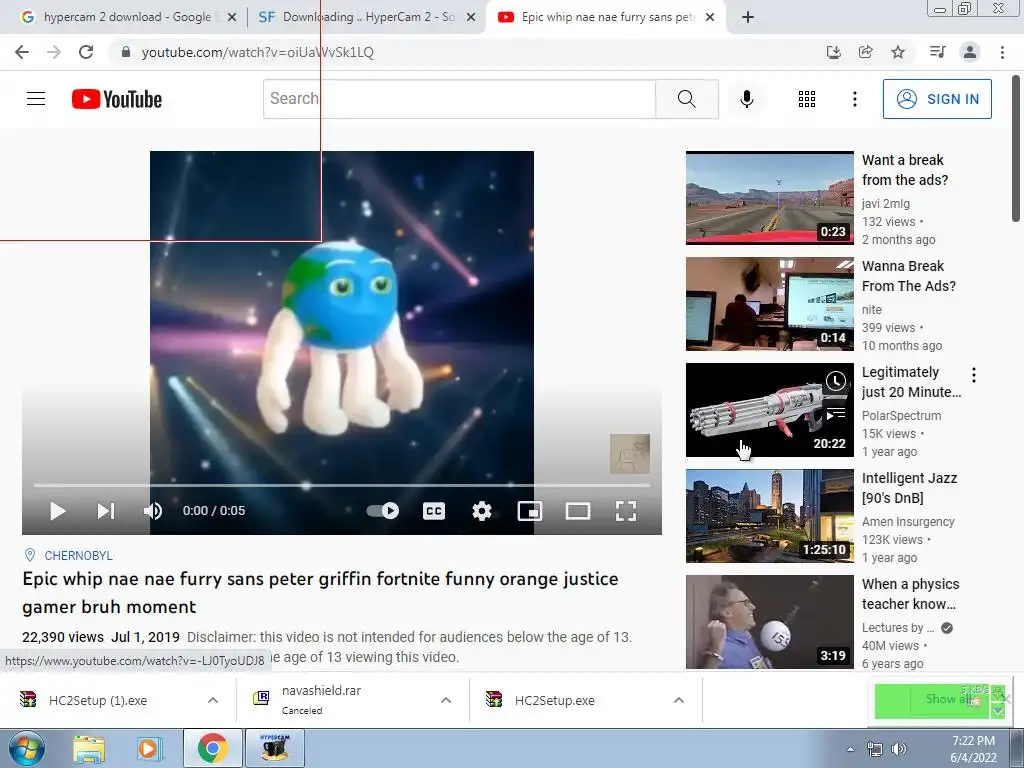Viewport: 1024px width, 768px height.
Task: Open 'Want a break from the ads?' thumbnail
Action: (x=770, y=198)
